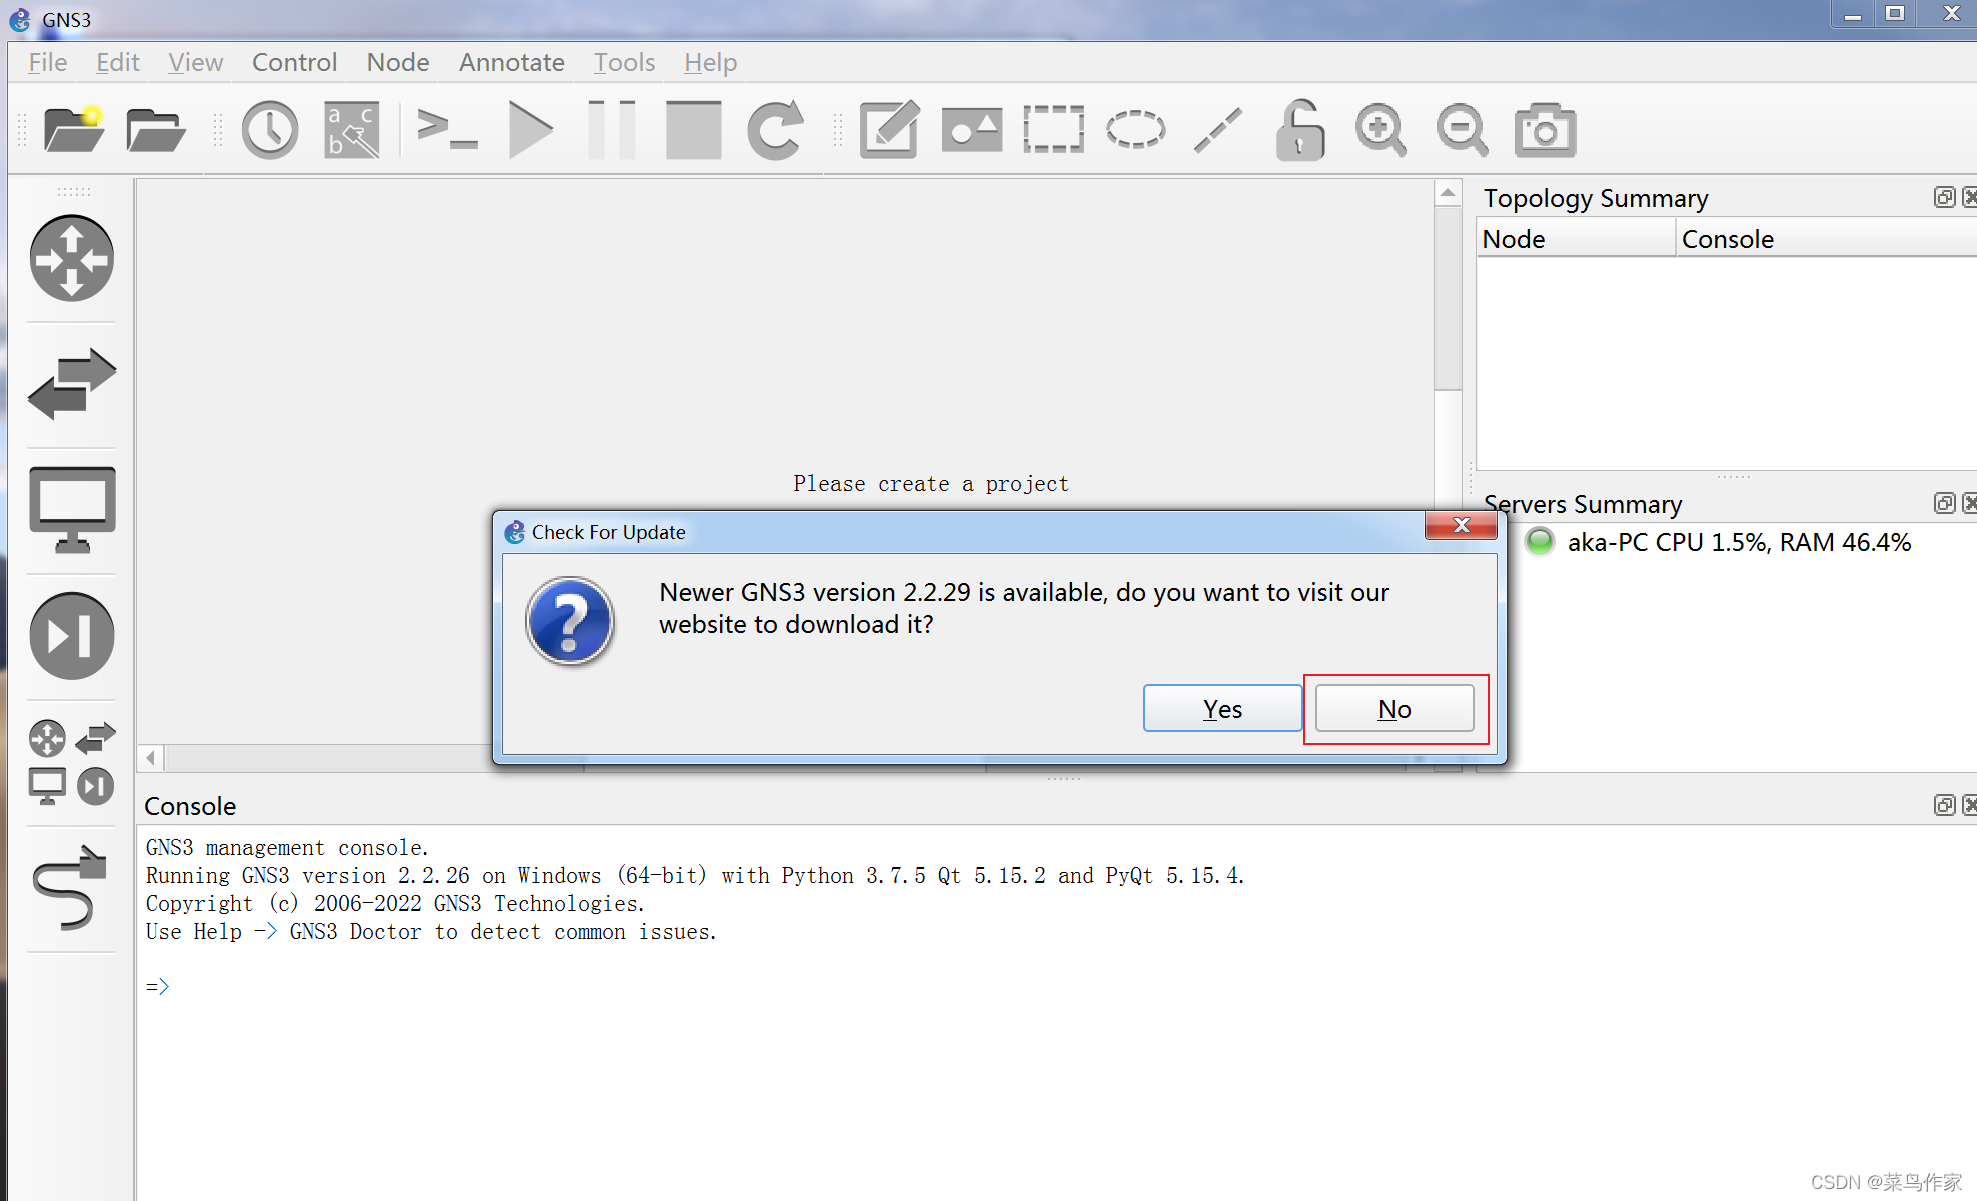This screenshot has height=1201, width=1977.
Task: Select the add a link cable tool
Action: click(x=71, y=887)
